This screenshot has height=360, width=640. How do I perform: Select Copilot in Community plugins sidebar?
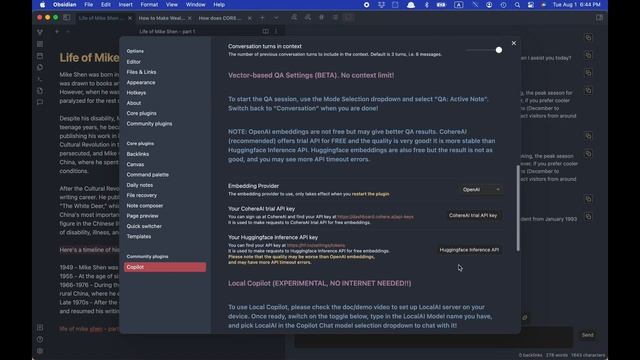click(x=165, y=267)
